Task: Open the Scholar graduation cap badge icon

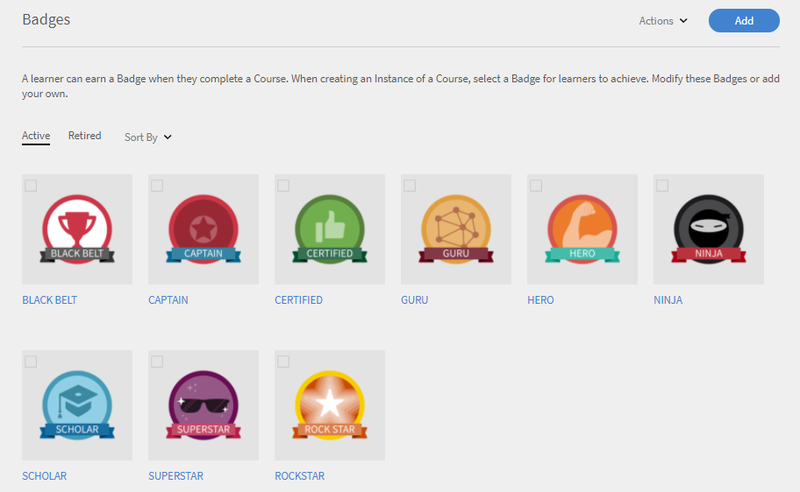Action: 77,405
